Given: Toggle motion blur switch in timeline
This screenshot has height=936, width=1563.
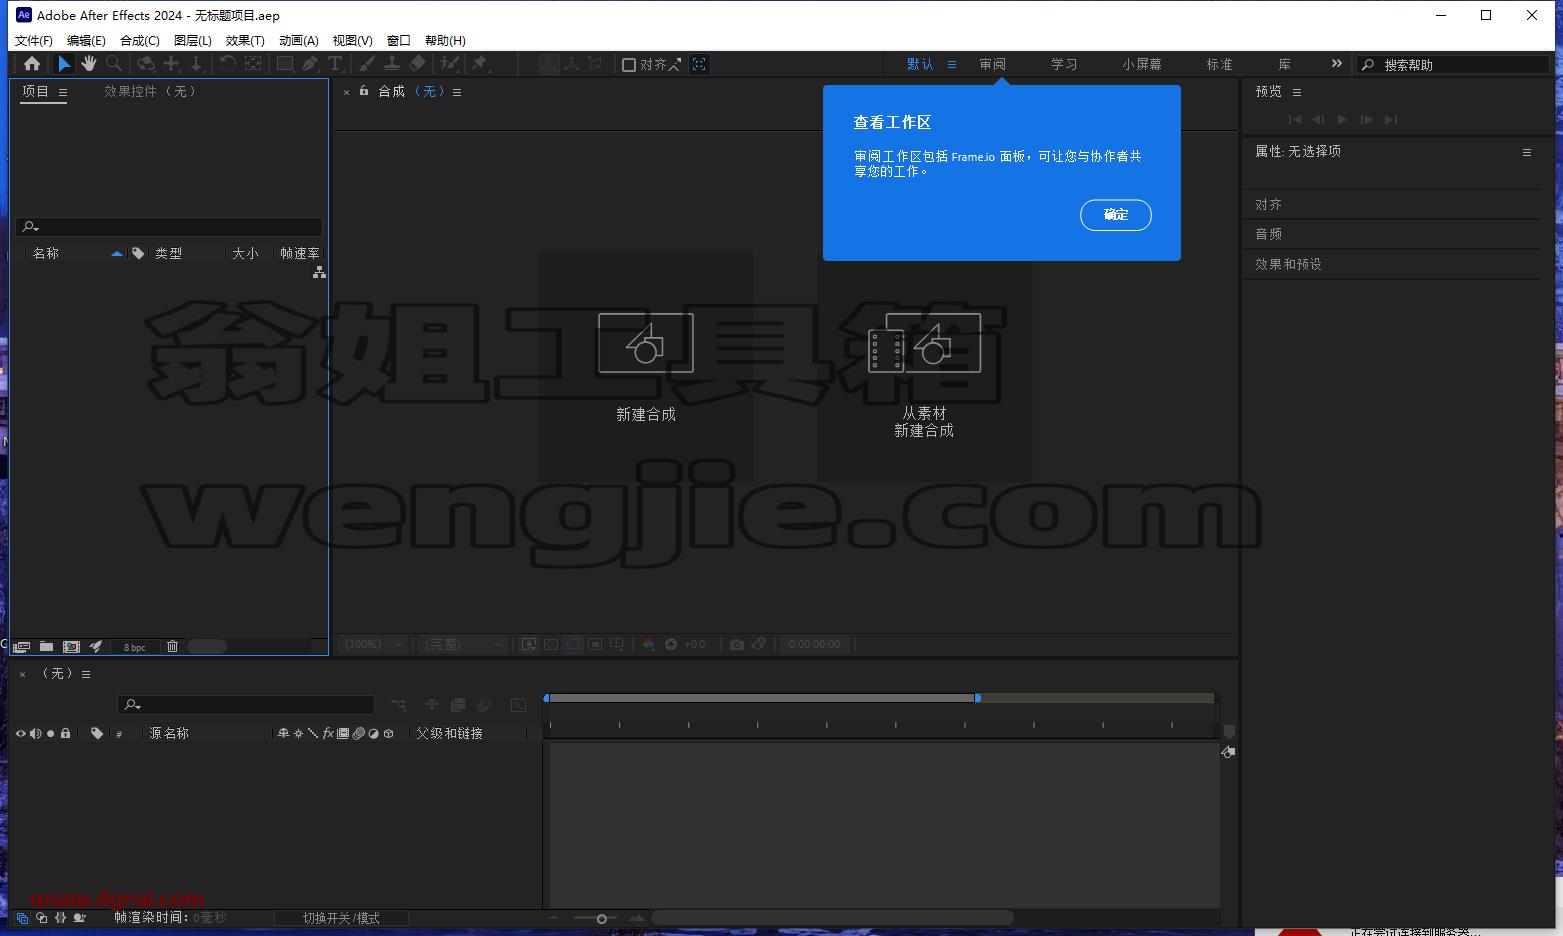Looking at the screenshot, I should pos(484,705).
